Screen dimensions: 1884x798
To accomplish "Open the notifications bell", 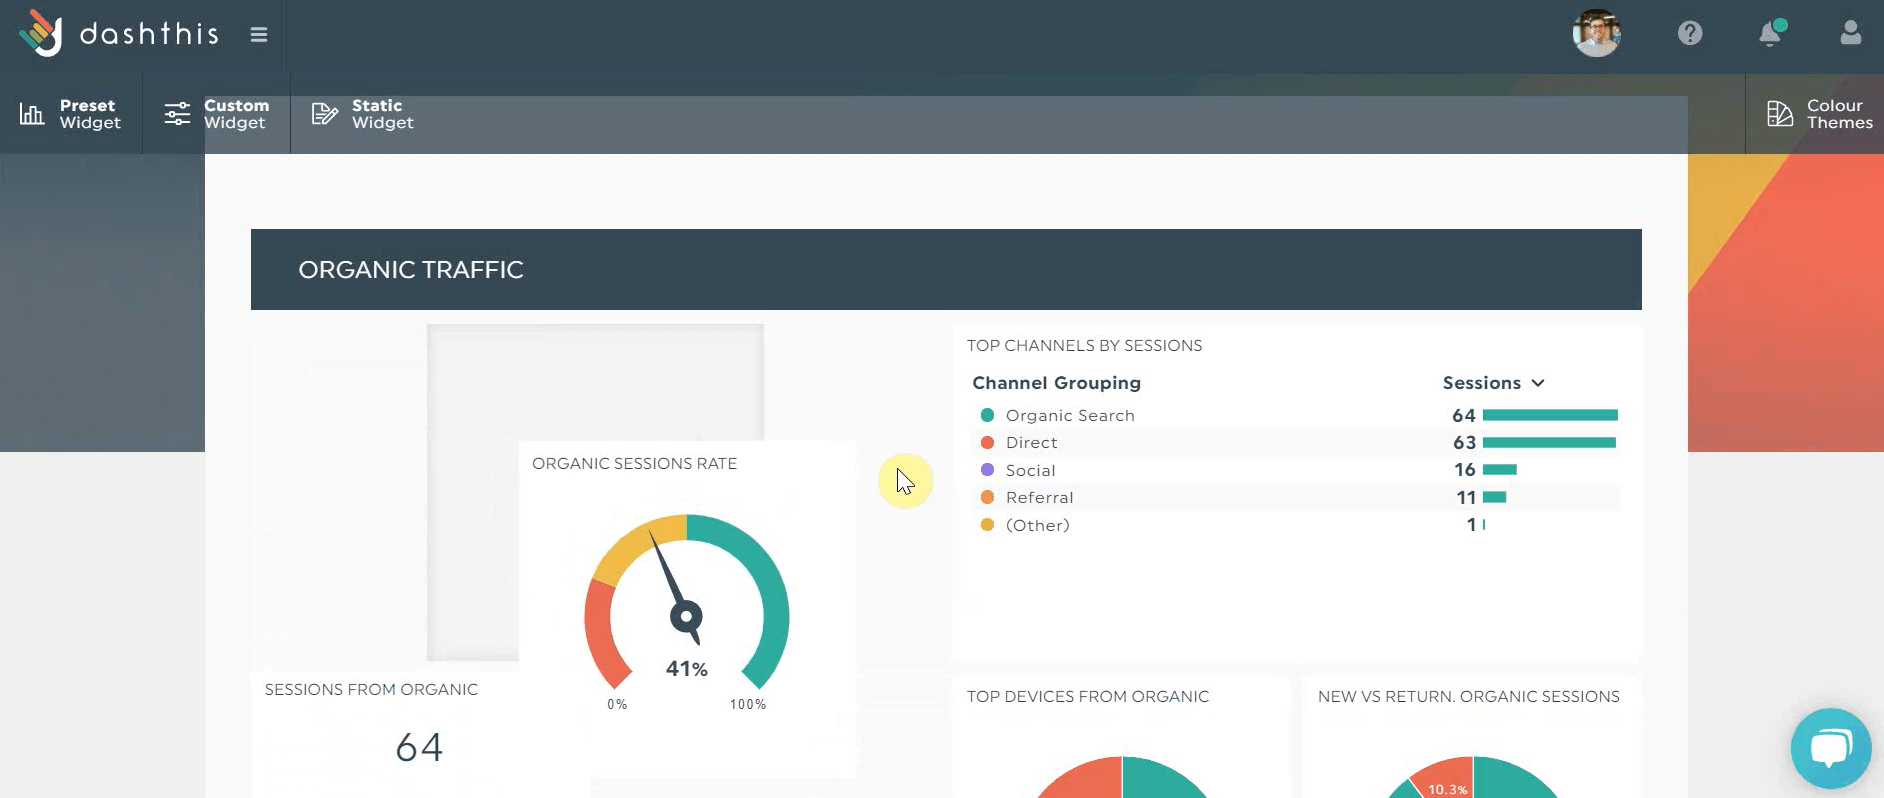I will [1771, 33].
